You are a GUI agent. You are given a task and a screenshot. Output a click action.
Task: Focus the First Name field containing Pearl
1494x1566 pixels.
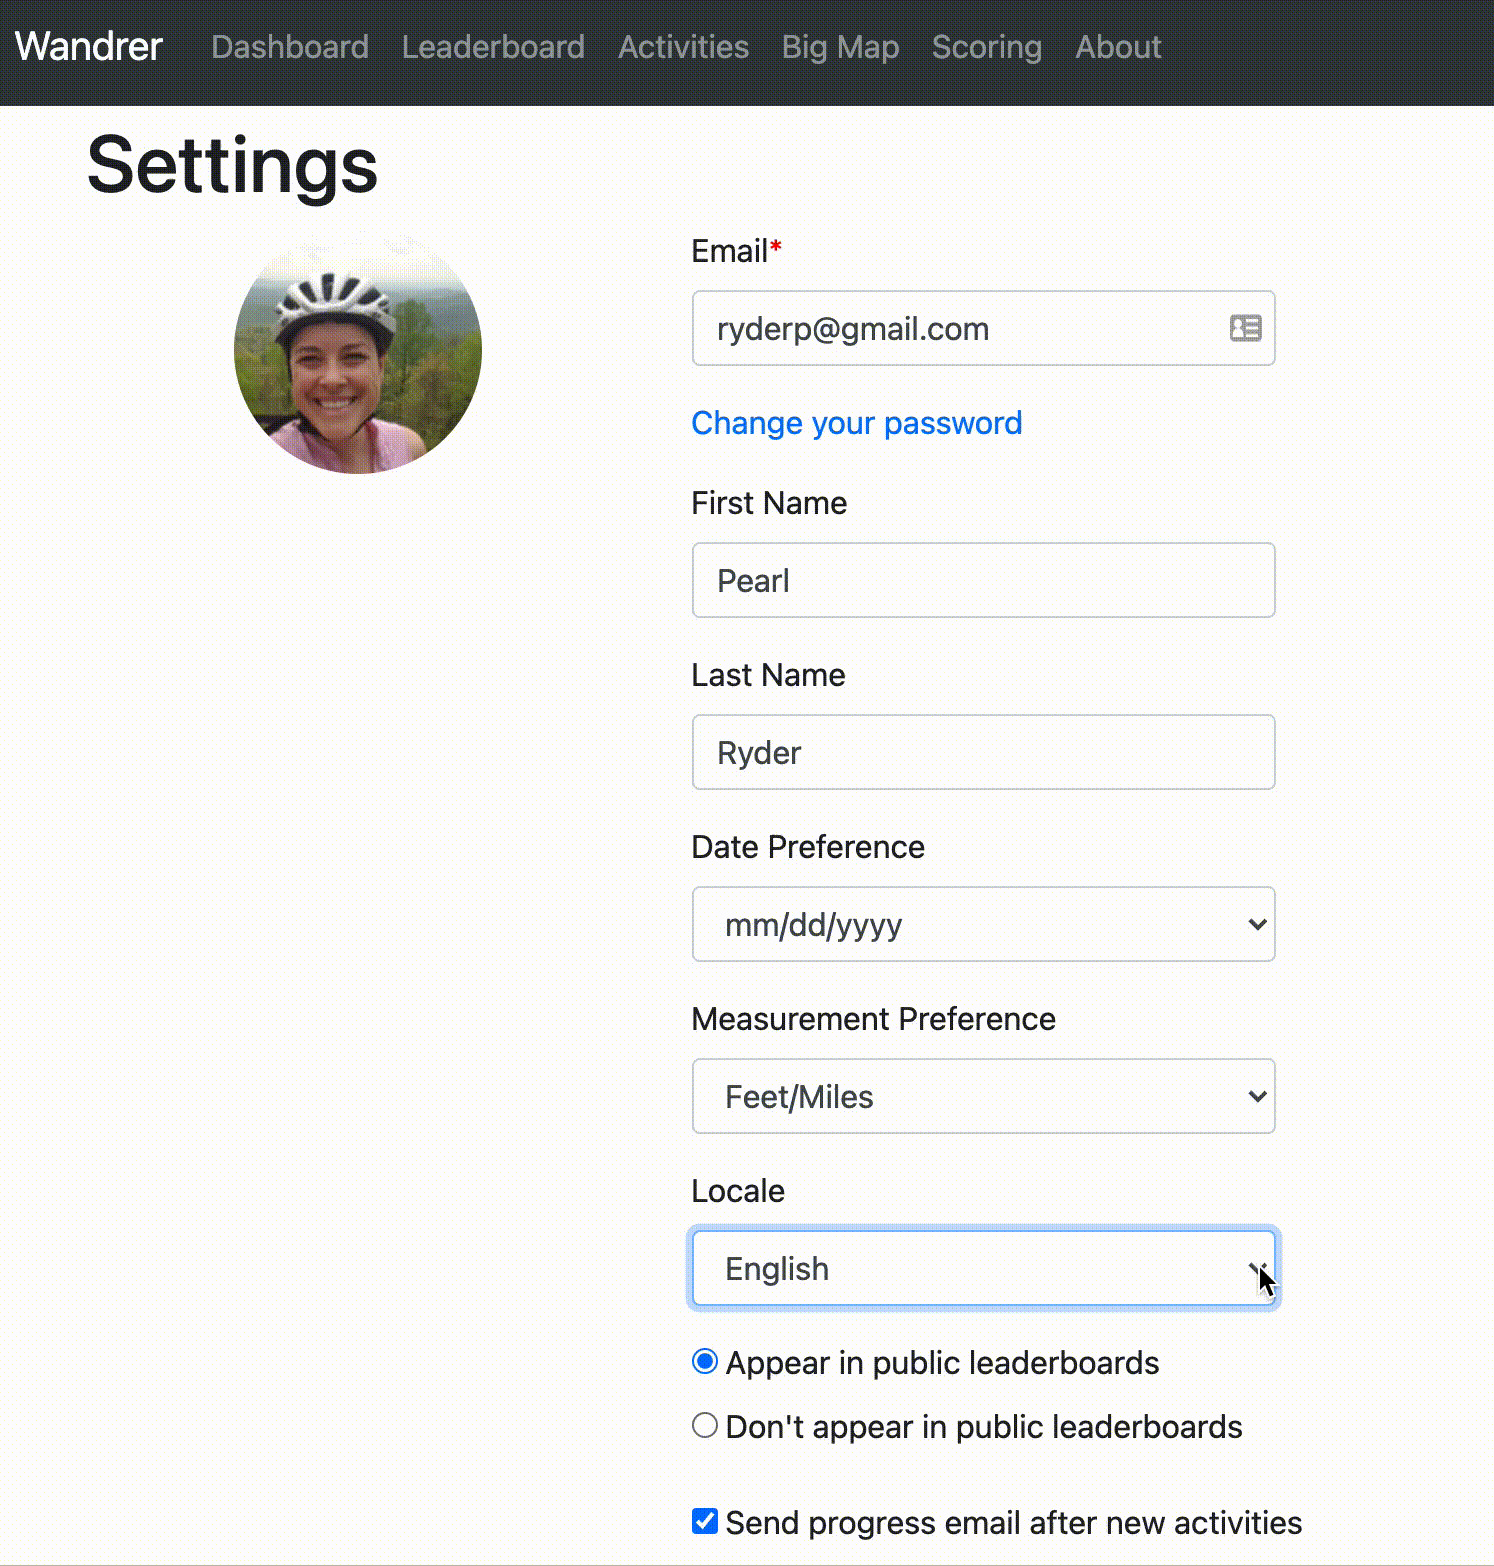click(x=983, y=580)
